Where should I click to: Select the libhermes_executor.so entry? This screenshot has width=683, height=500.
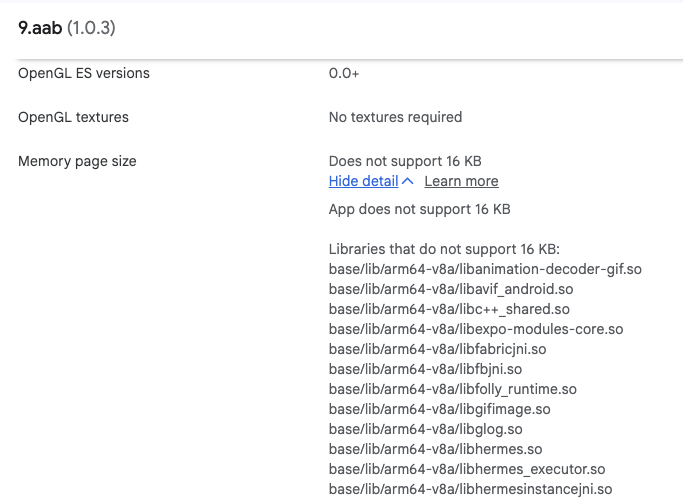pyautogui.click(x=467, y=469)
